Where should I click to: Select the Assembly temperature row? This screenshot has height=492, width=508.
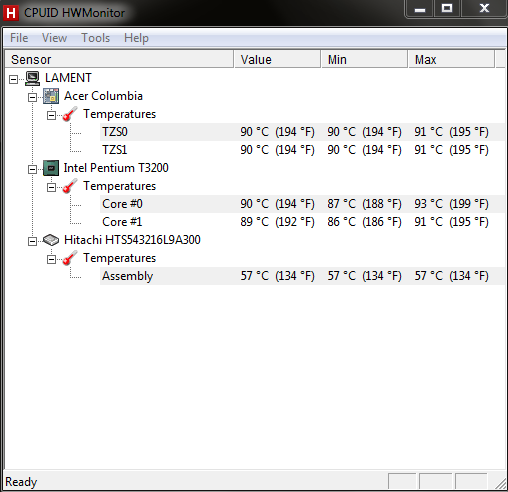302,276
